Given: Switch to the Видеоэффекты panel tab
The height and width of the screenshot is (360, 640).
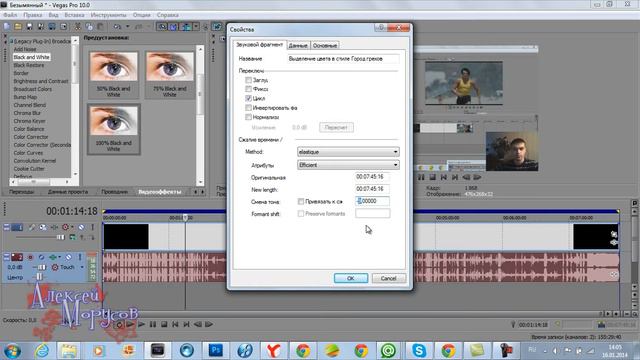Looking at the screenshot, I should tap(160, 191).
